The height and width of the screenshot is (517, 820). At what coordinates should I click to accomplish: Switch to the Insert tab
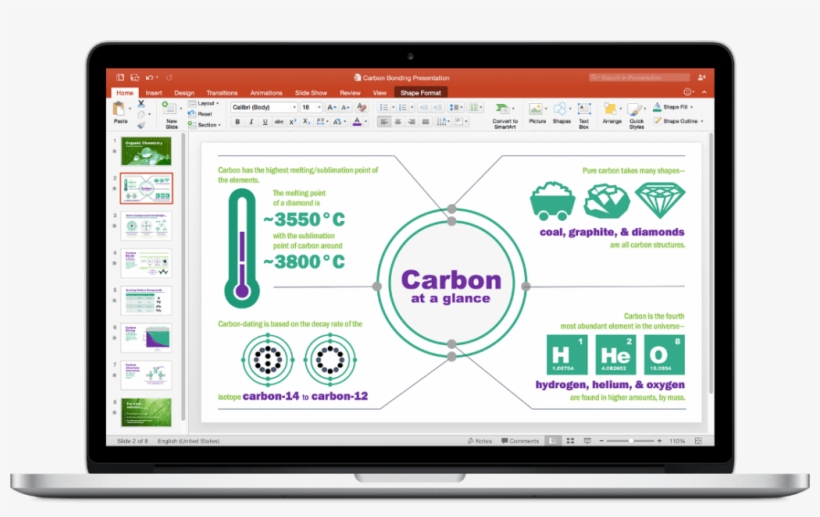point(154,93)
